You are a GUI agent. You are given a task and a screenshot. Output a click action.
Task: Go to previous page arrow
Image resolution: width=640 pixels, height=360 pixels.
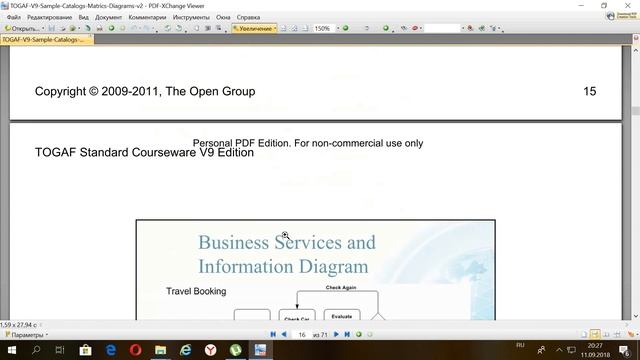pos(284,334)
